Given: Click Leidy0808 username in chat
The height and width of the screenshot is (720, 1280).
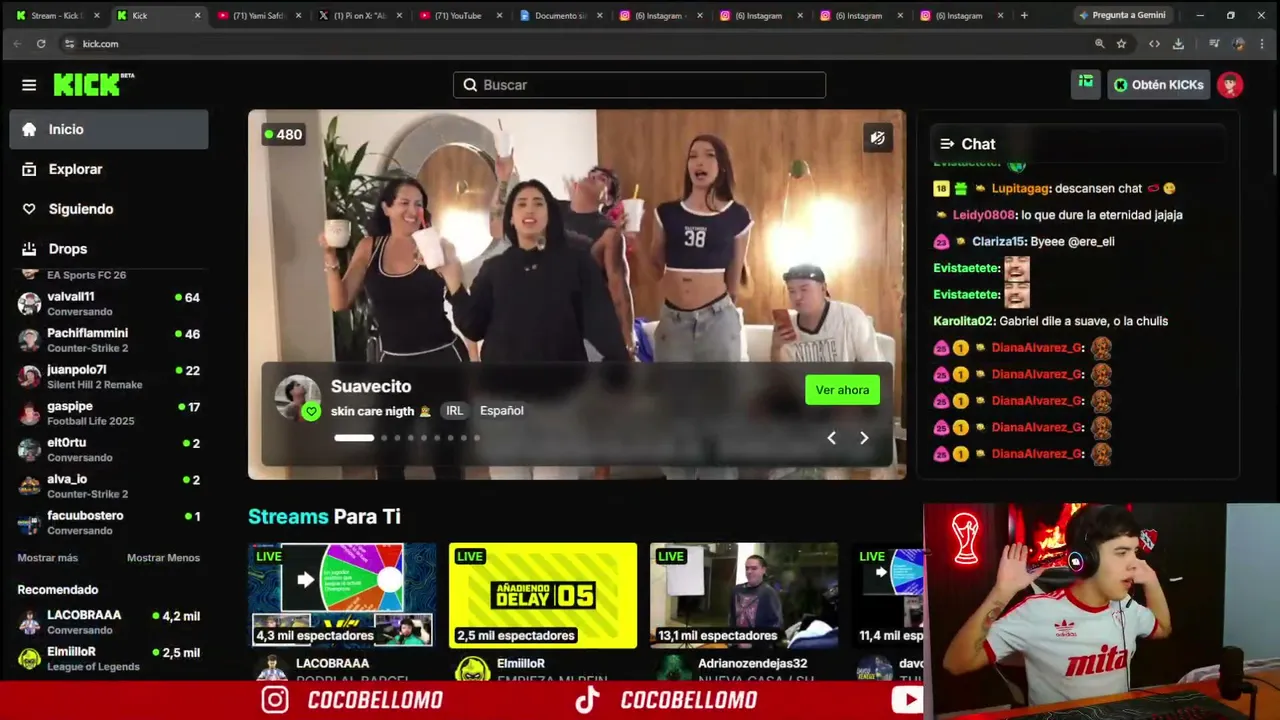Looking at the screenshot, I should point(984,215).
